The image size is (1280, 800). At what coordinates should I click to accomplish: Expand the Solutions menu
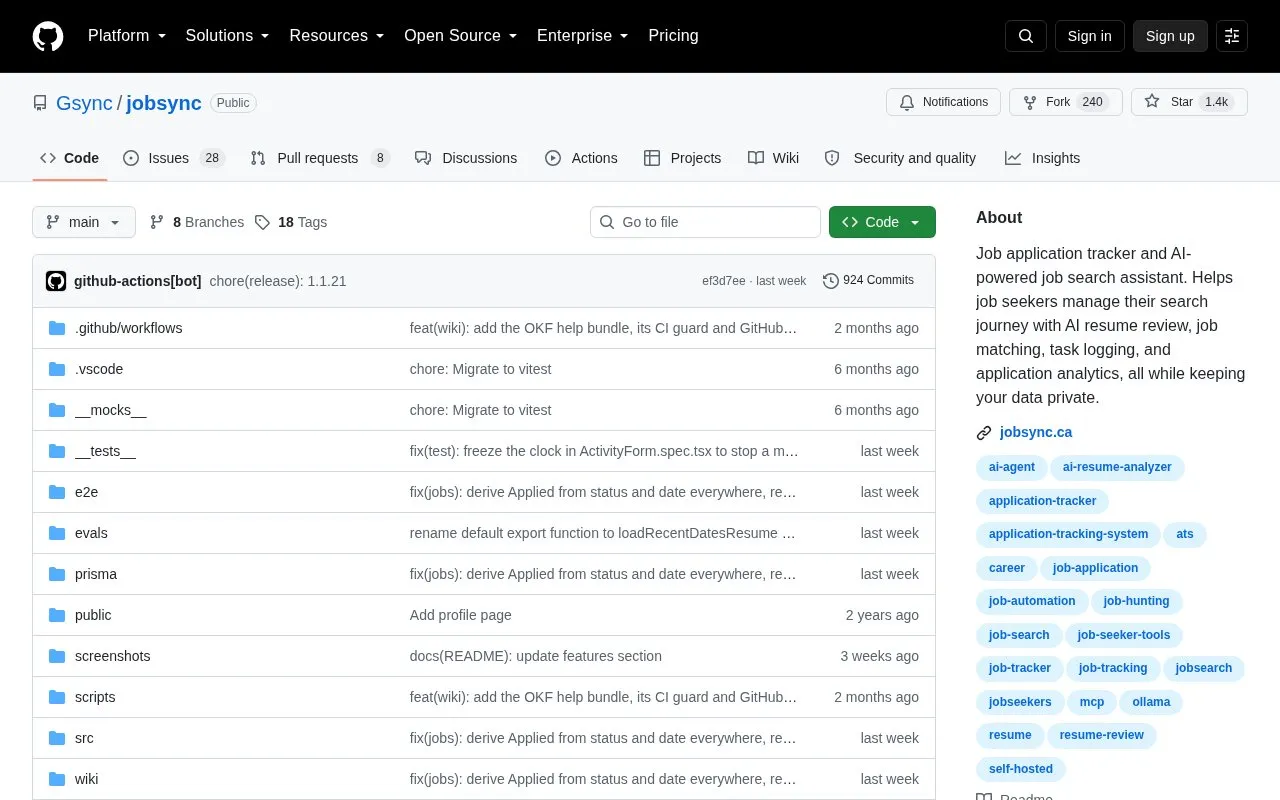coord(227,36)
